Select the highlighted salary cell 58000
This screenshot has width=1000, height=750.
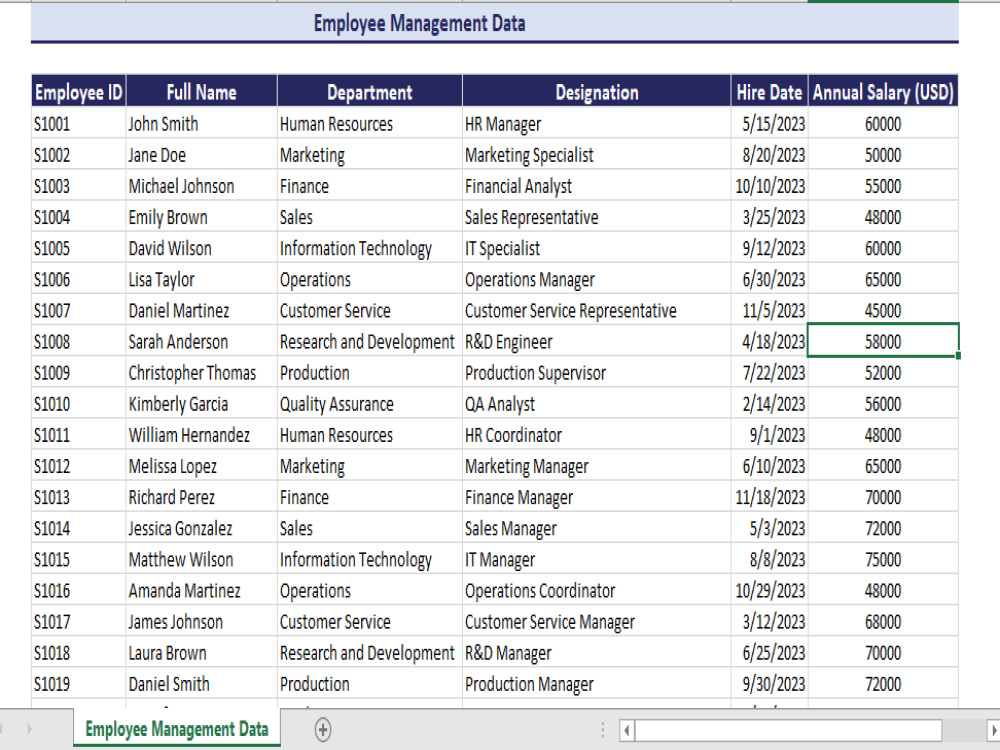point(883,342)
